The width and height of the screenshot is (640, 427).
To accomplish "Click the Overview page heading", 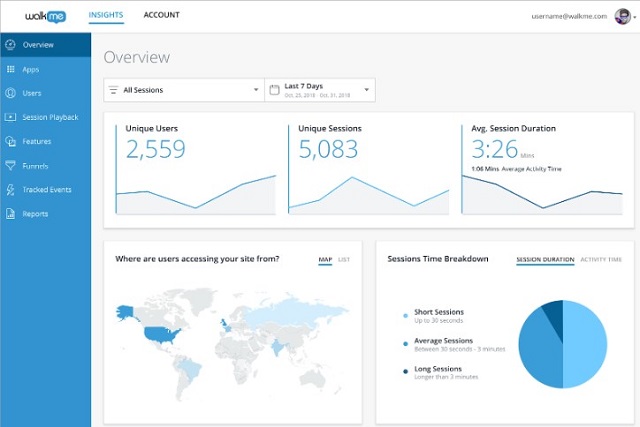I will [x=137, y=57].
